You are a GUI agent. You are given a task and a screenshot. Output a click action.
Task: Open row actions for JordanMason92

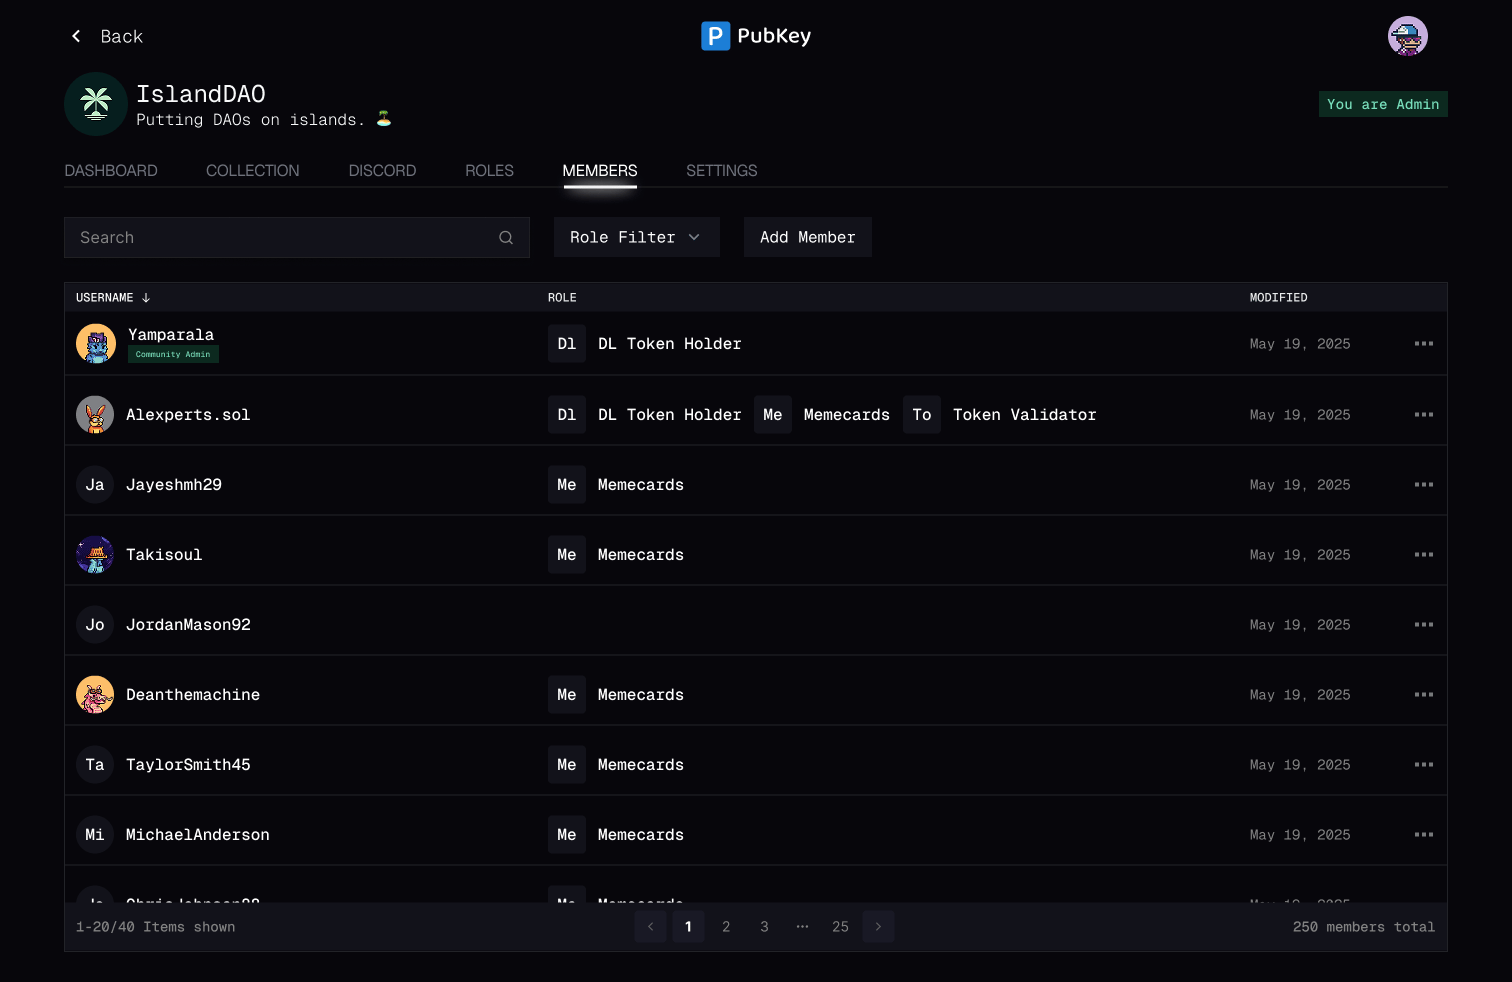[1424, 625]
